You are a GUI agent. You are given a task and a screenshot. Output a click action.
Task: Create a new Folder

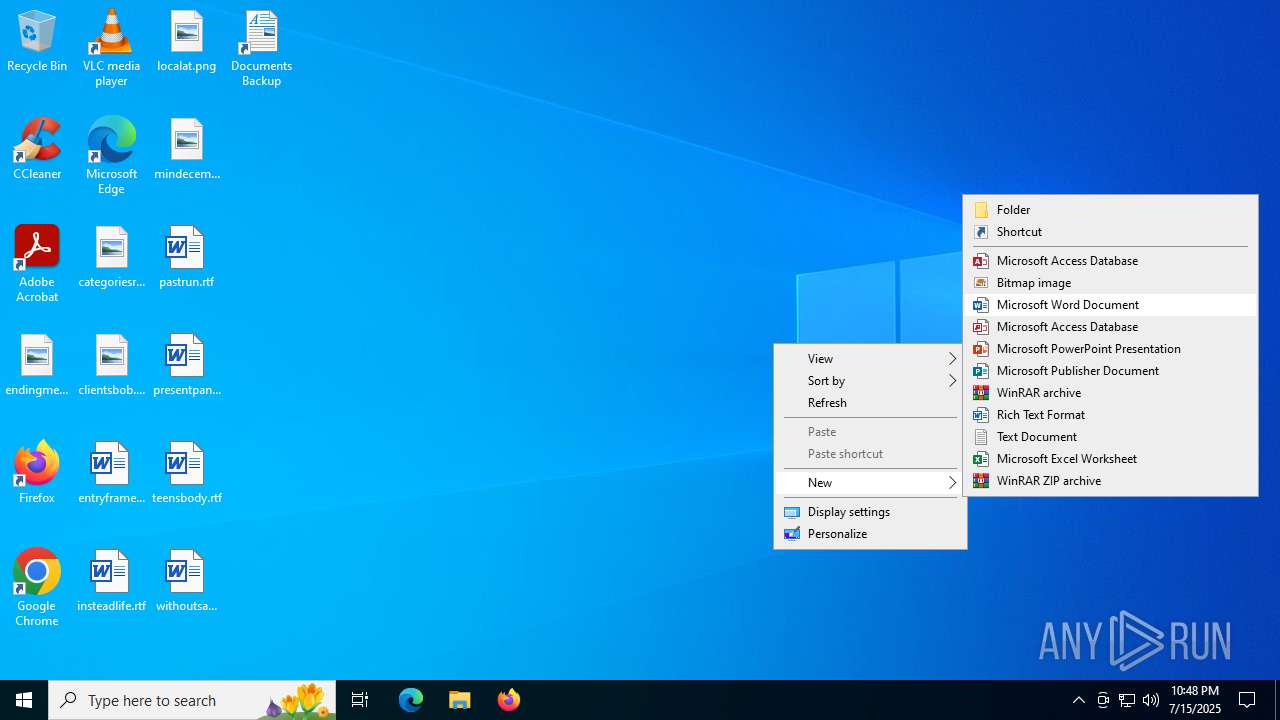1110,210
